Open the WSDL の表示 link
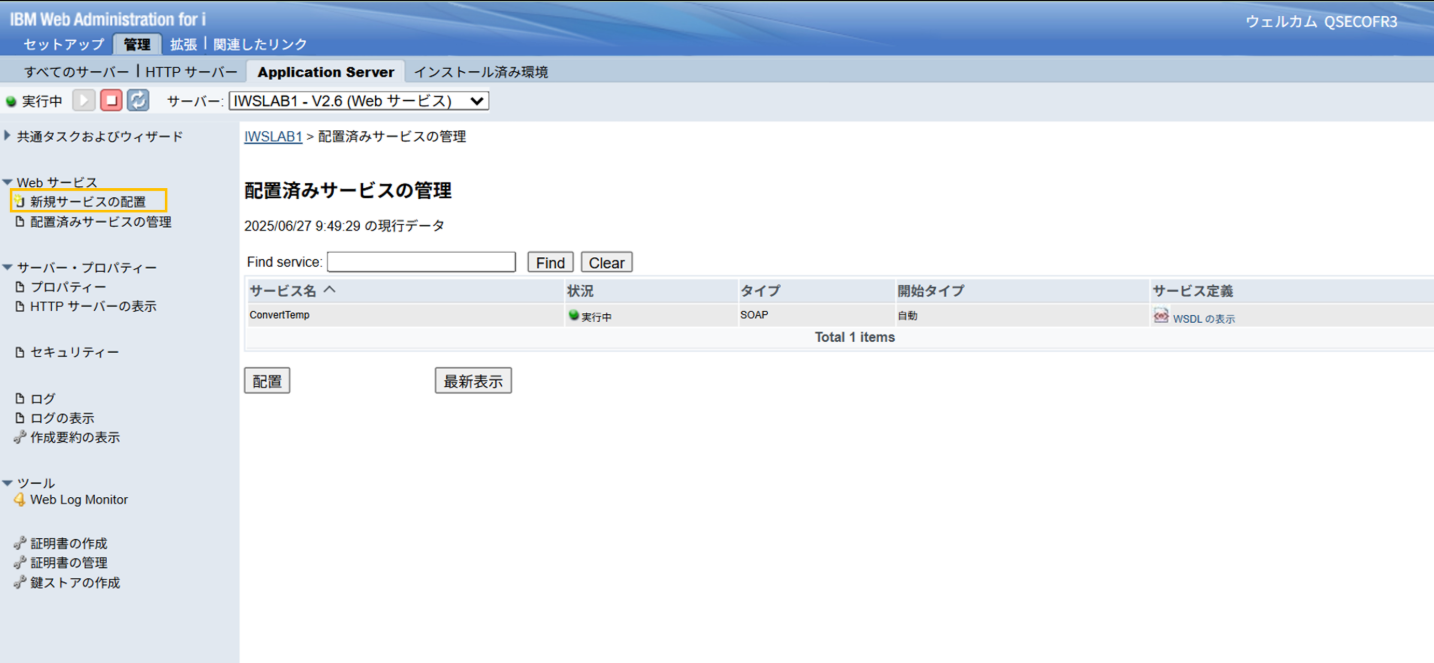The image size is (1434, 663). (x=1204, y=318)
